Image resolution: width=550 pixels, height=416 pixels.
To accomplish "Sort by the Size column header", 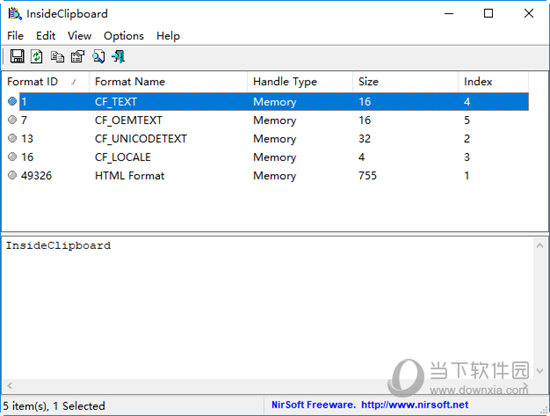I will tap(405, 82).
